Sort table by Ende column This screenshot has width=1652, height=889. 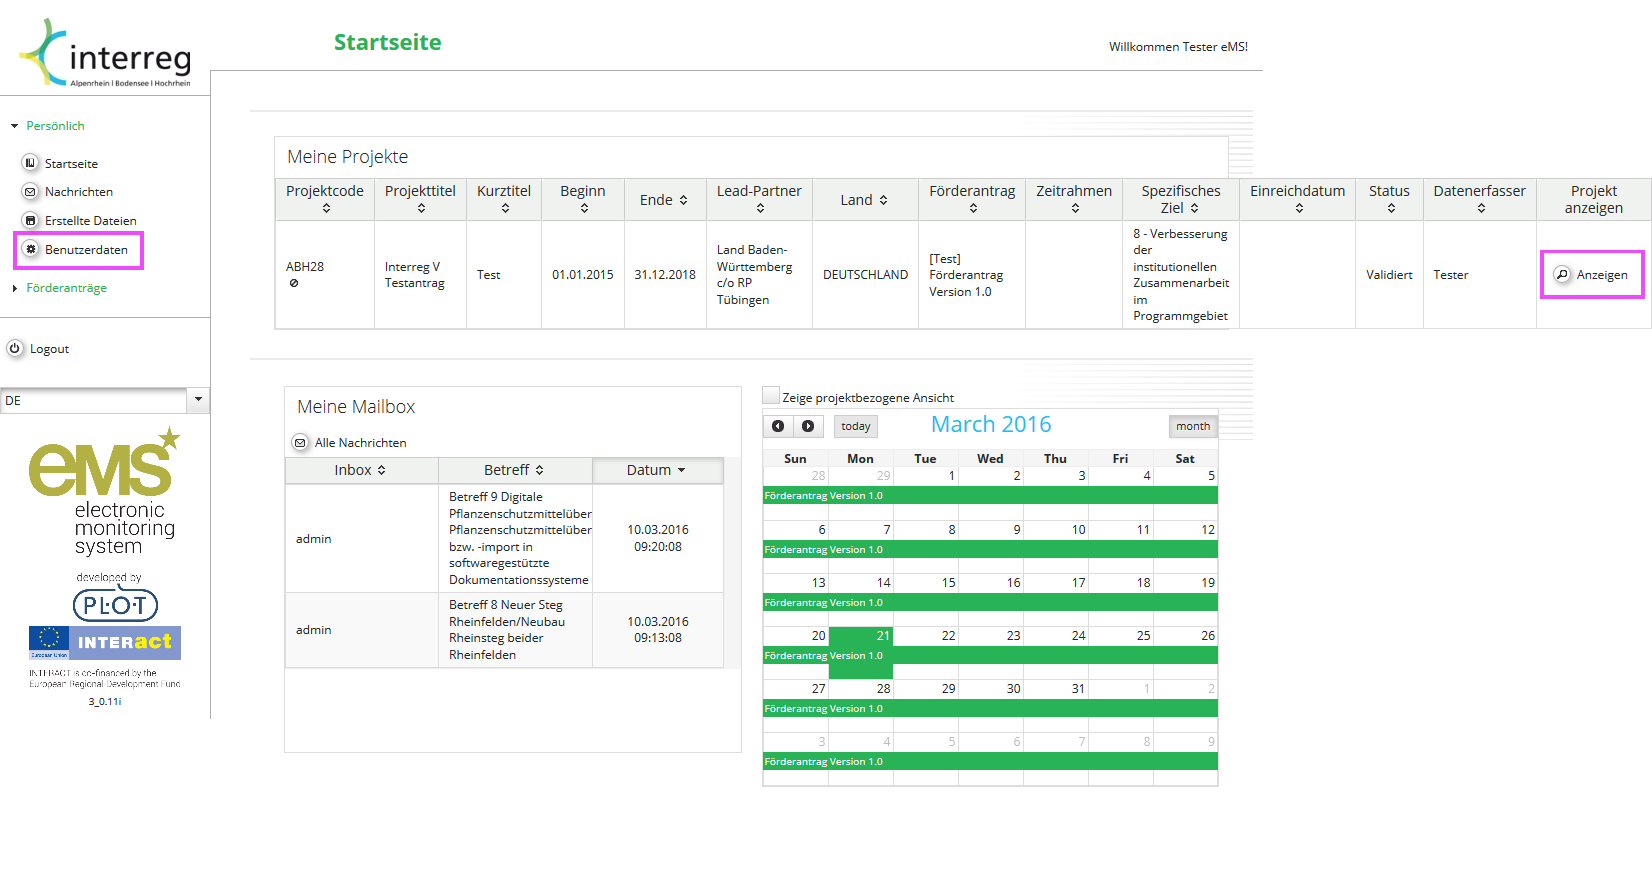665,200
